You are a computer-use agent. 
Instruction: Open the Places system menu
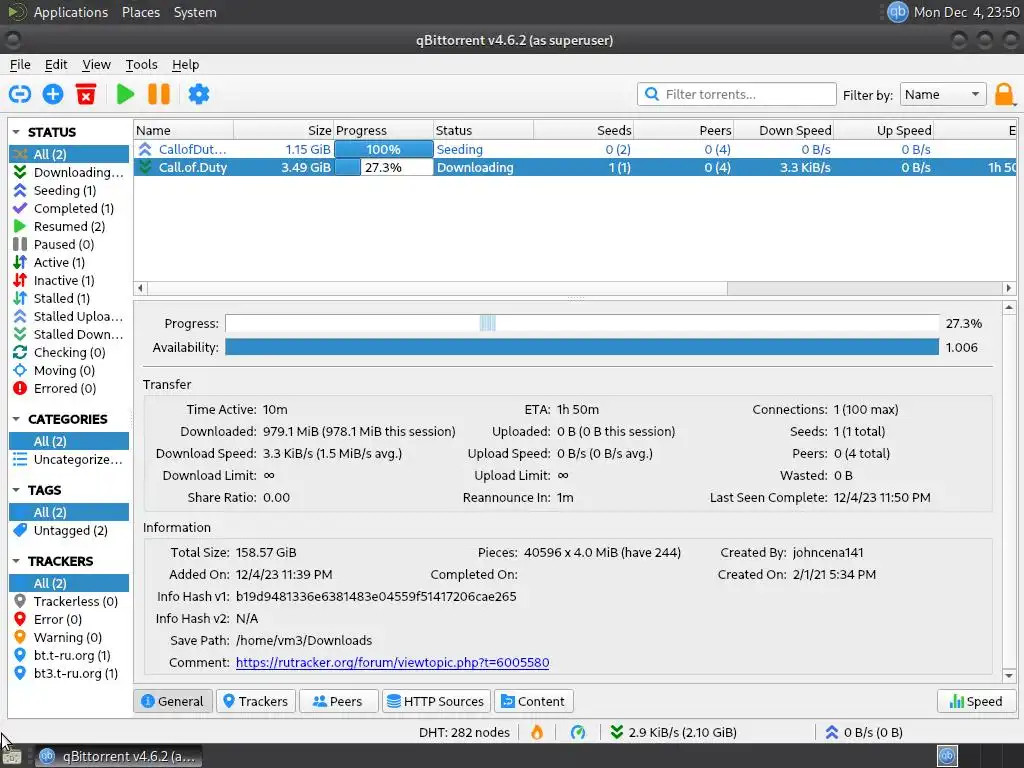[x=140, y=12]
